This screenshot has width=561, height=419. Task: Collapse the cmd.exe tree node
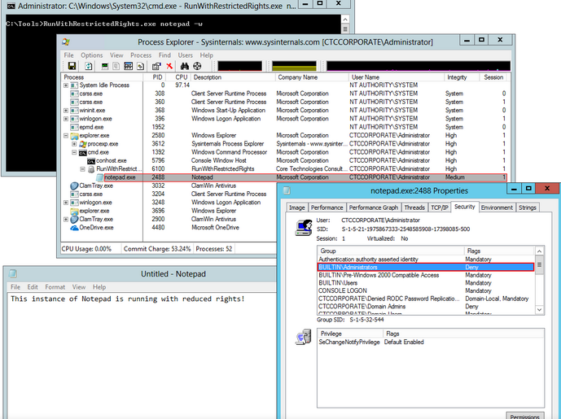(74, 152)
